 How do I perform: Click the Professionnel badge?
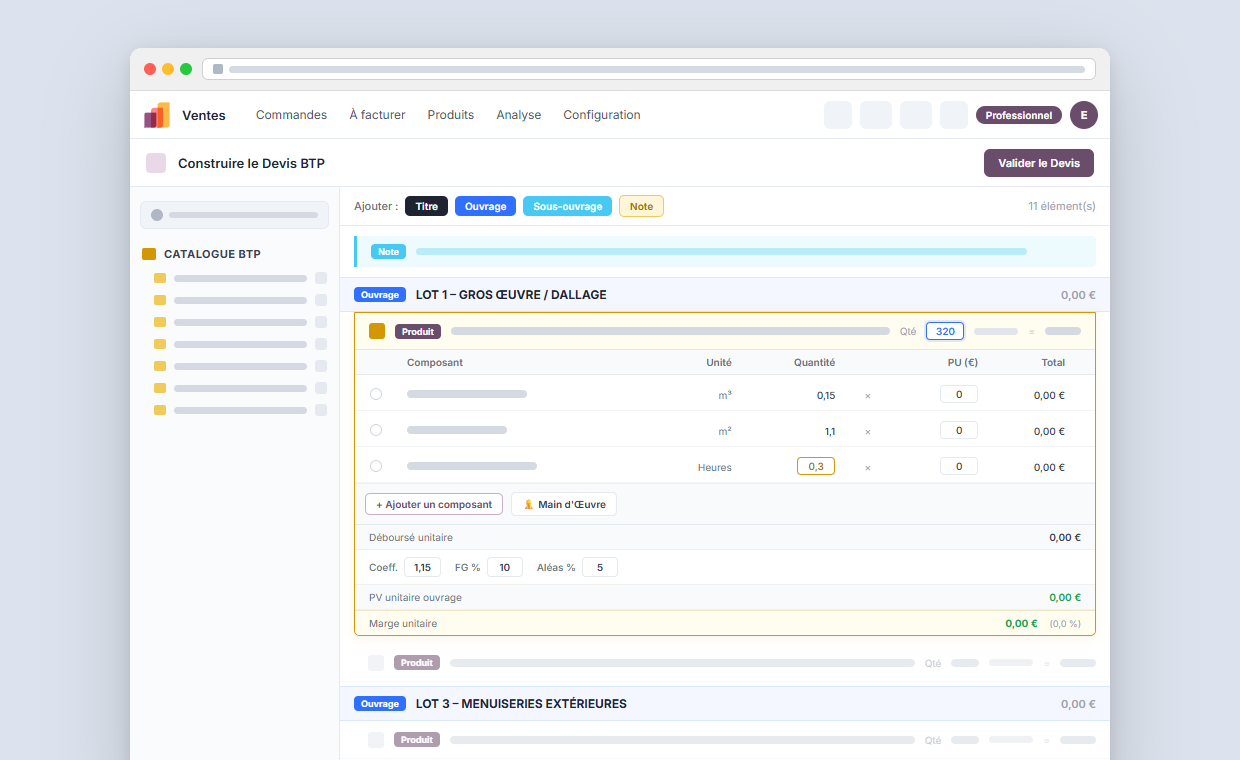click(1019, 115)
